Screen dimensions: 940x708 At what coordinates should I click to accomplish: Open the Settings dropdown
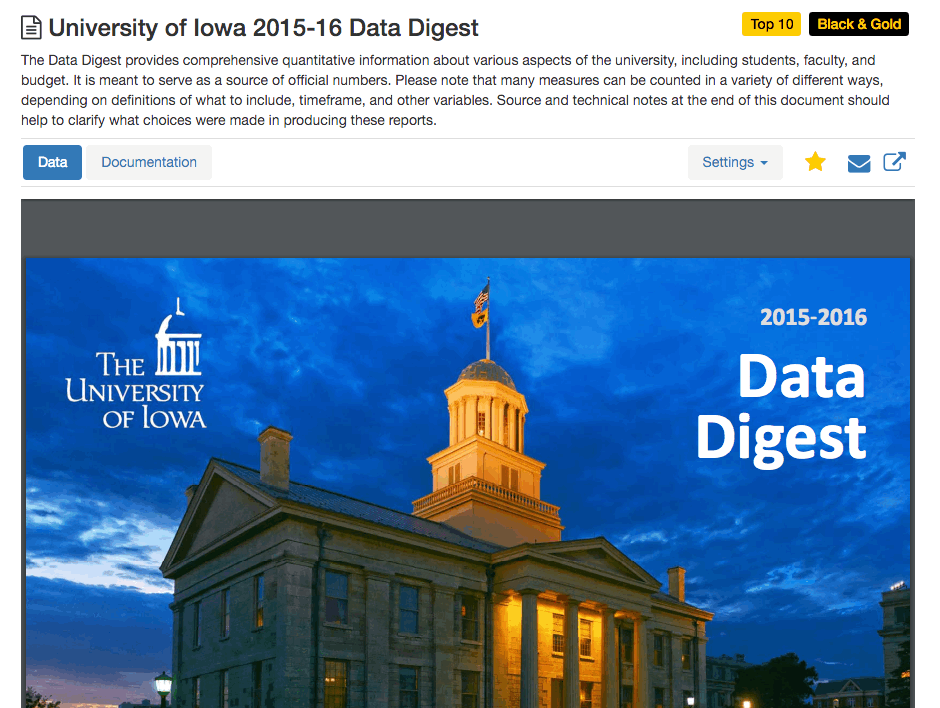pos(735,162)
